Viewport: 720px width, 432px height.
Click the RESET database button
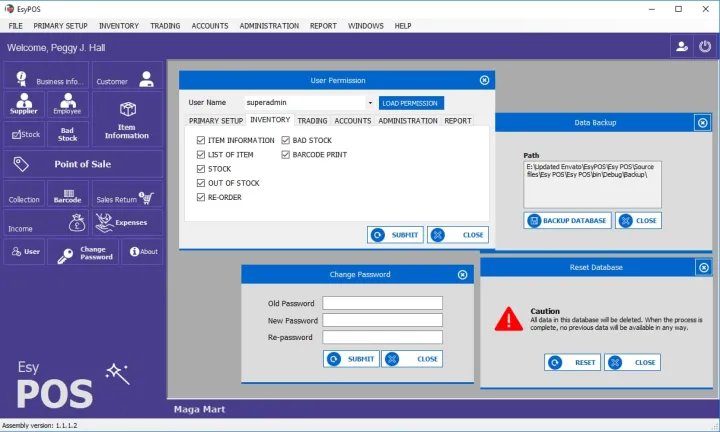click(572, 363)
